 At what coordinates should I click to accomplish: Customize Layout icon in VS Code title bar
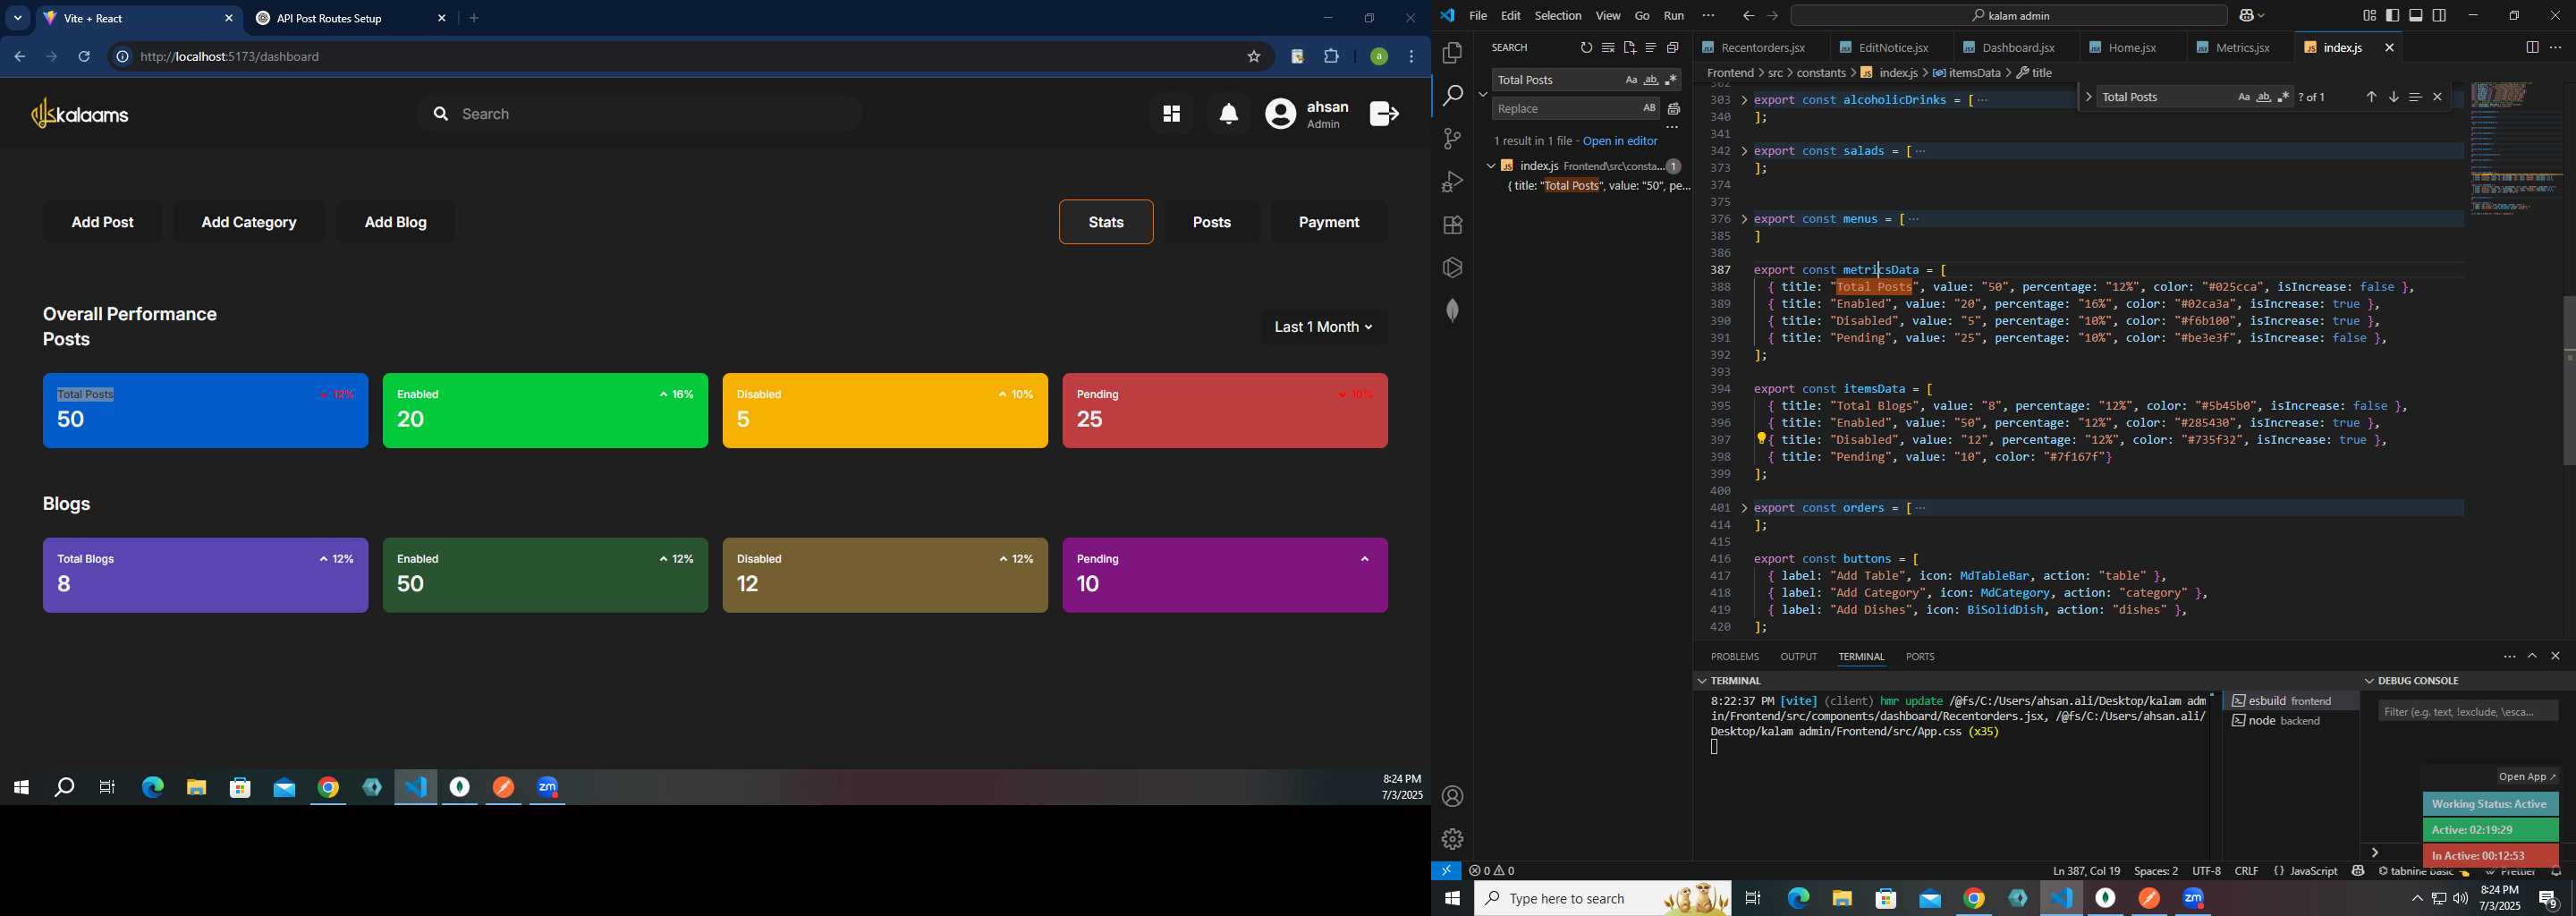coord(2369,16)
